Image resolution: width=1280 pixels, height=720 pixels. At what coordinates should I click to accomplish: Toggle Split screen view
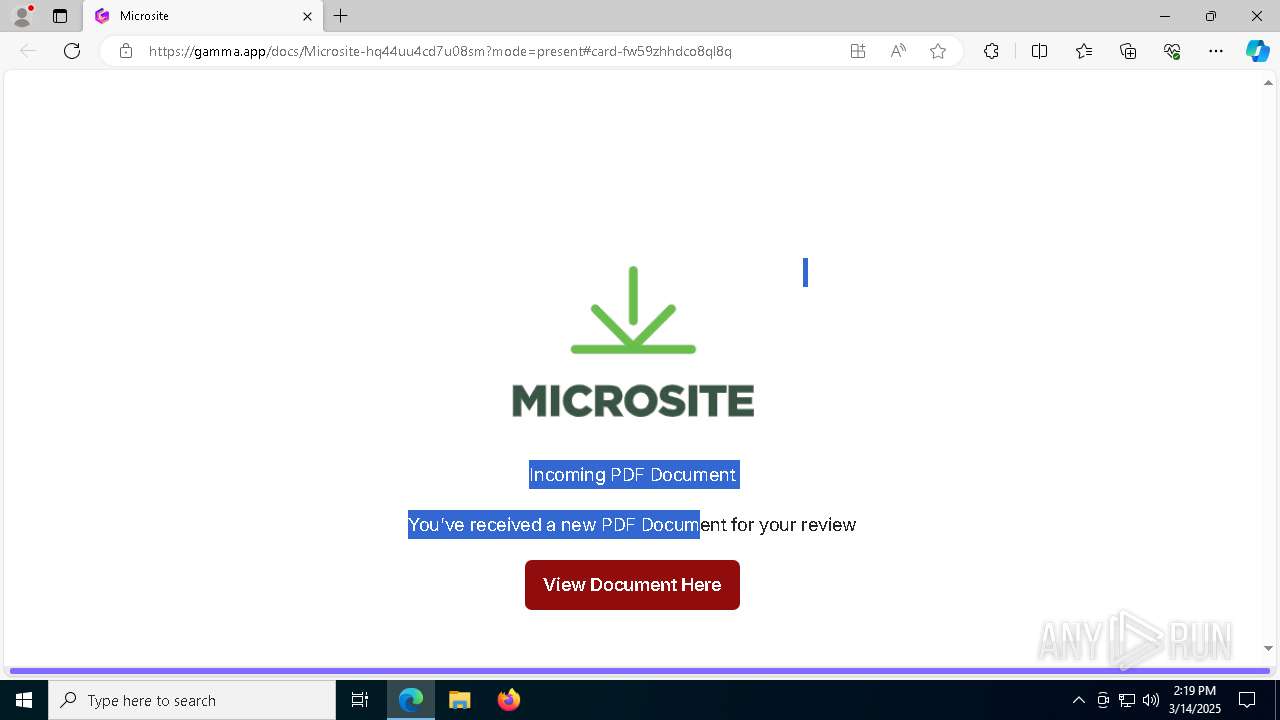click(x=1039, y=51)
